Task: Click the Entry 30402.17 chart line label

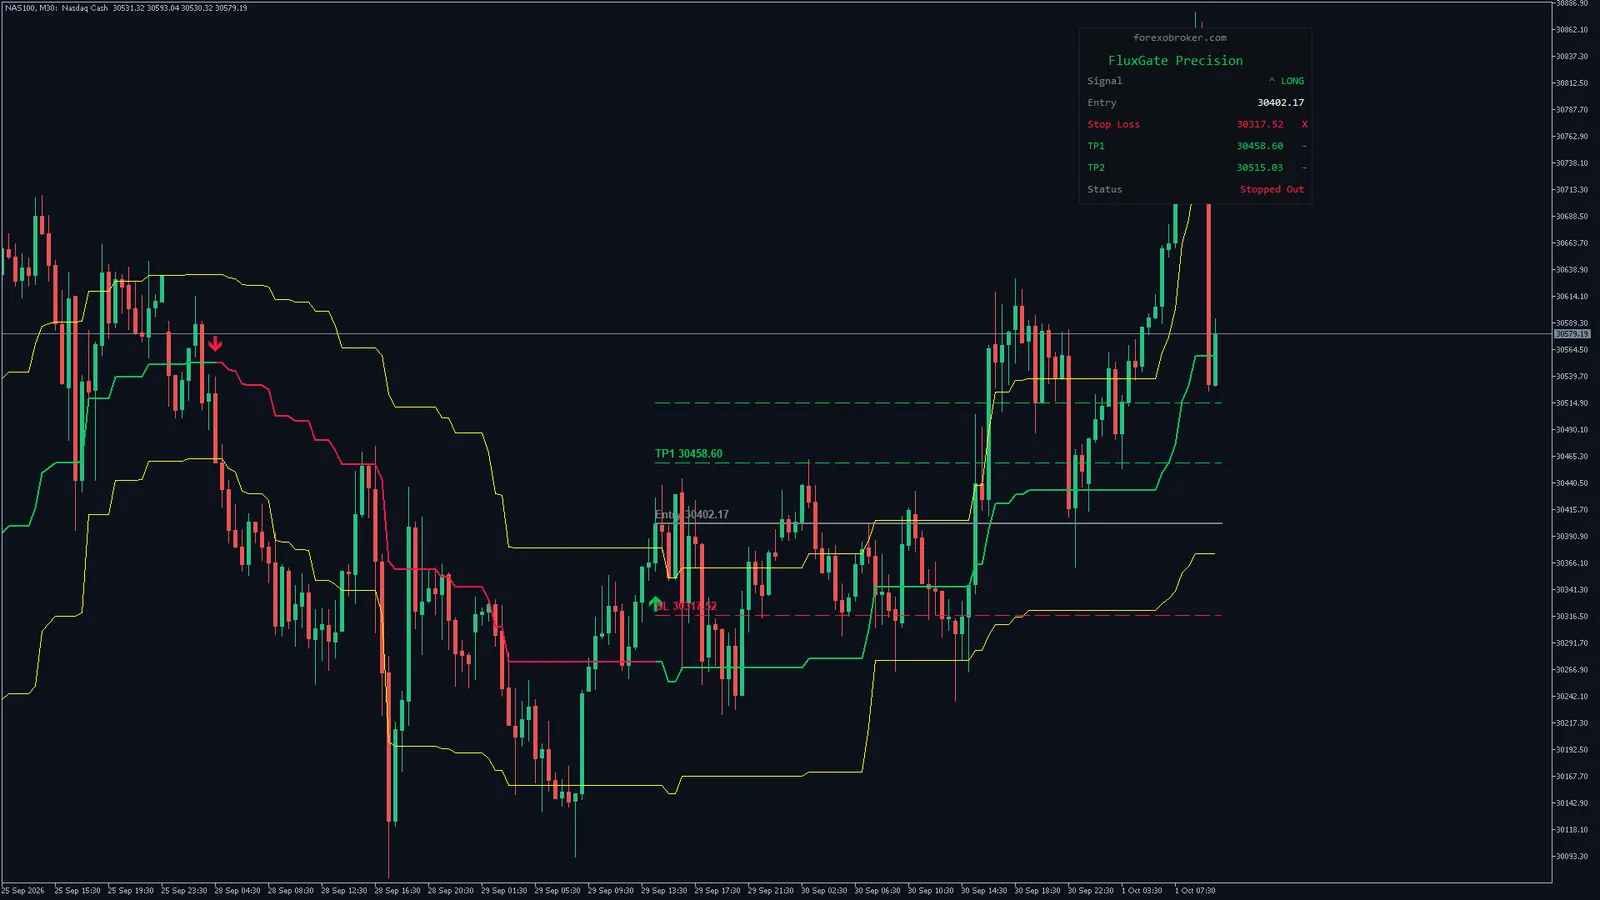Action: pyautogui.click(x=692, y=515)
